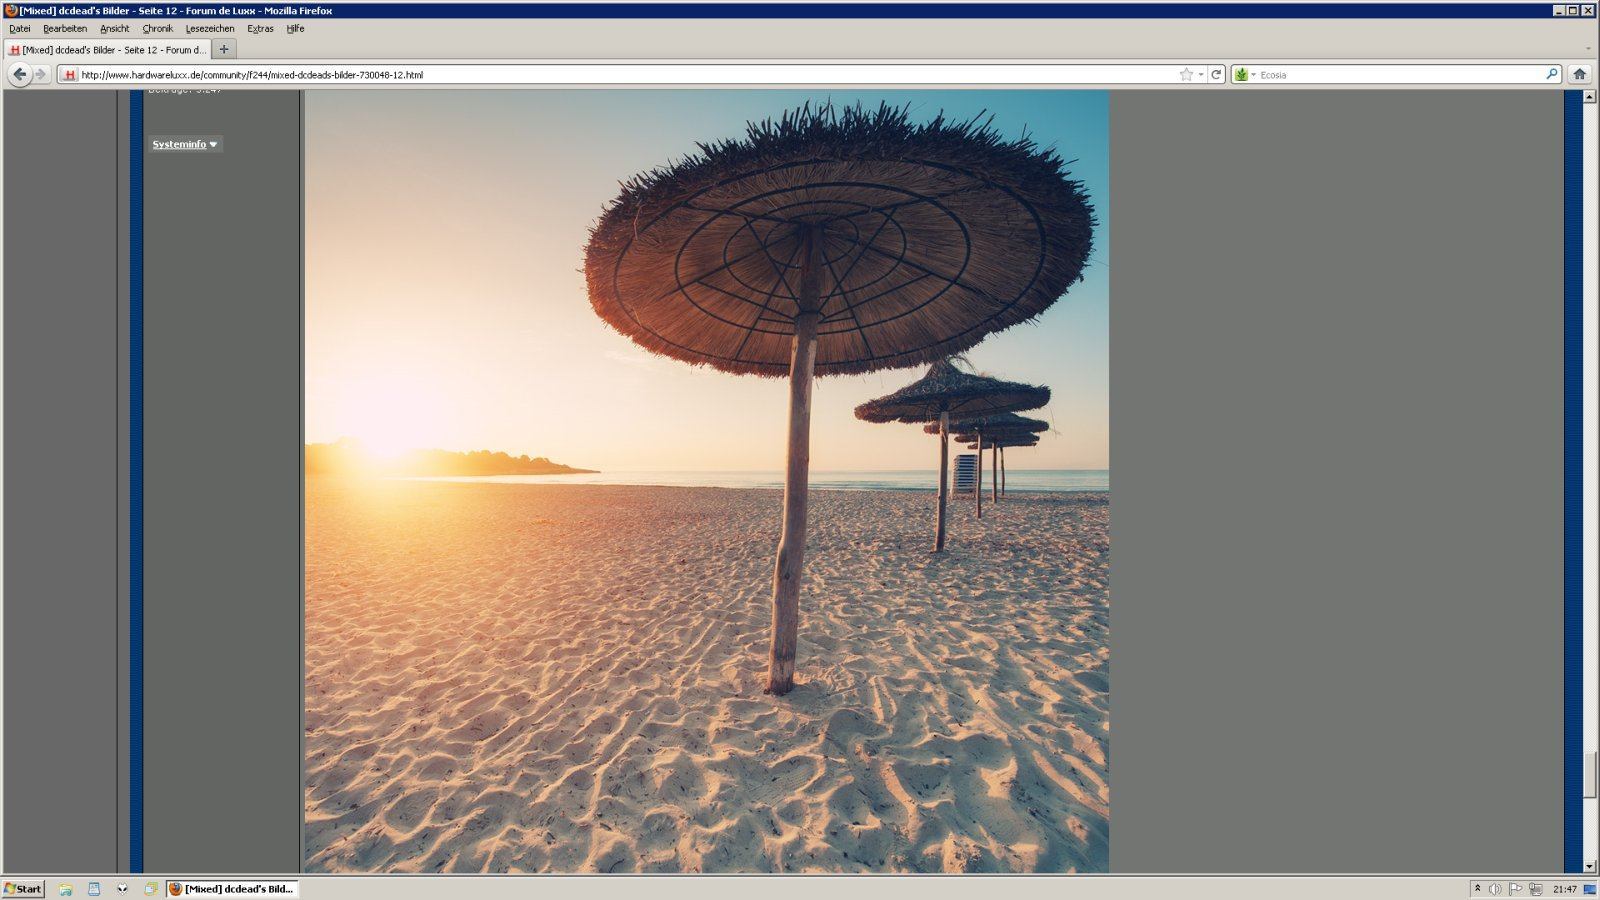Go to the Firefox home page icon
The height and width of the screenshot is (900, 1600).
click(1580, 74)
